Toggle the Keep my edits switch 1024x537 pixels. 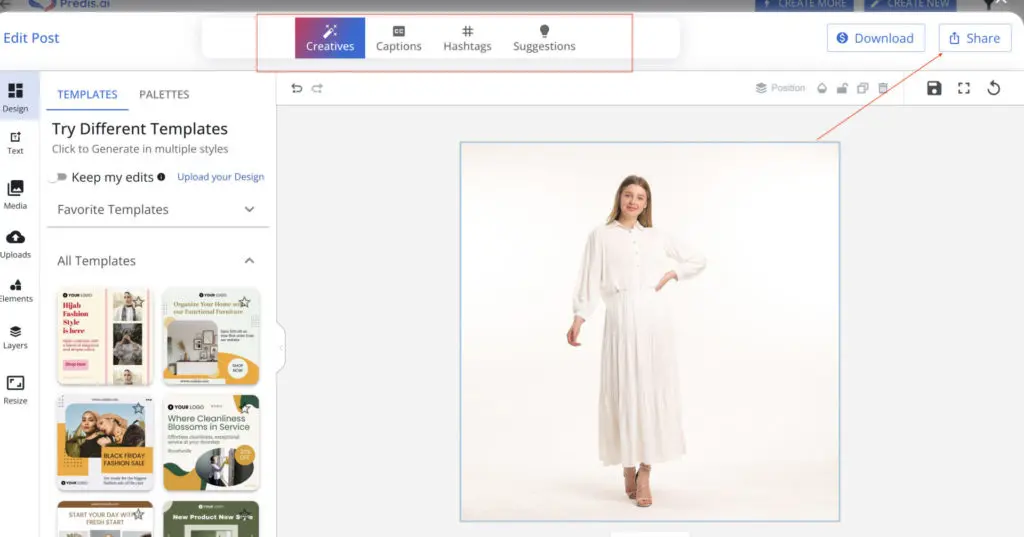59,177
